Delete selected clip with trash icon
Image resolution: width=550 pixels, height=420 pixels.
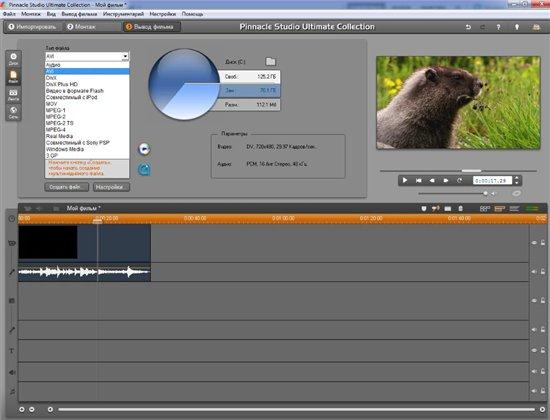461,208
